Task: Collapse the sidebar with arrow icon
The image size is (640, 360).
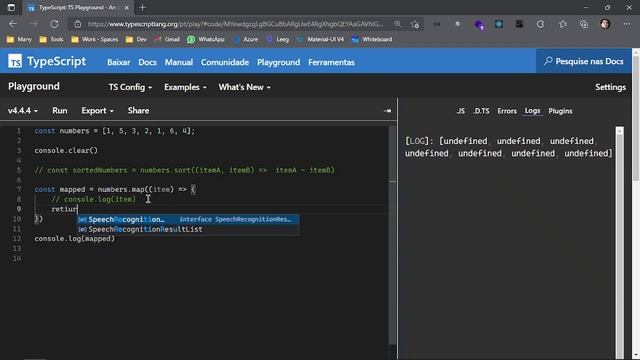Action: pyautogui.click(x=387, y=111)
